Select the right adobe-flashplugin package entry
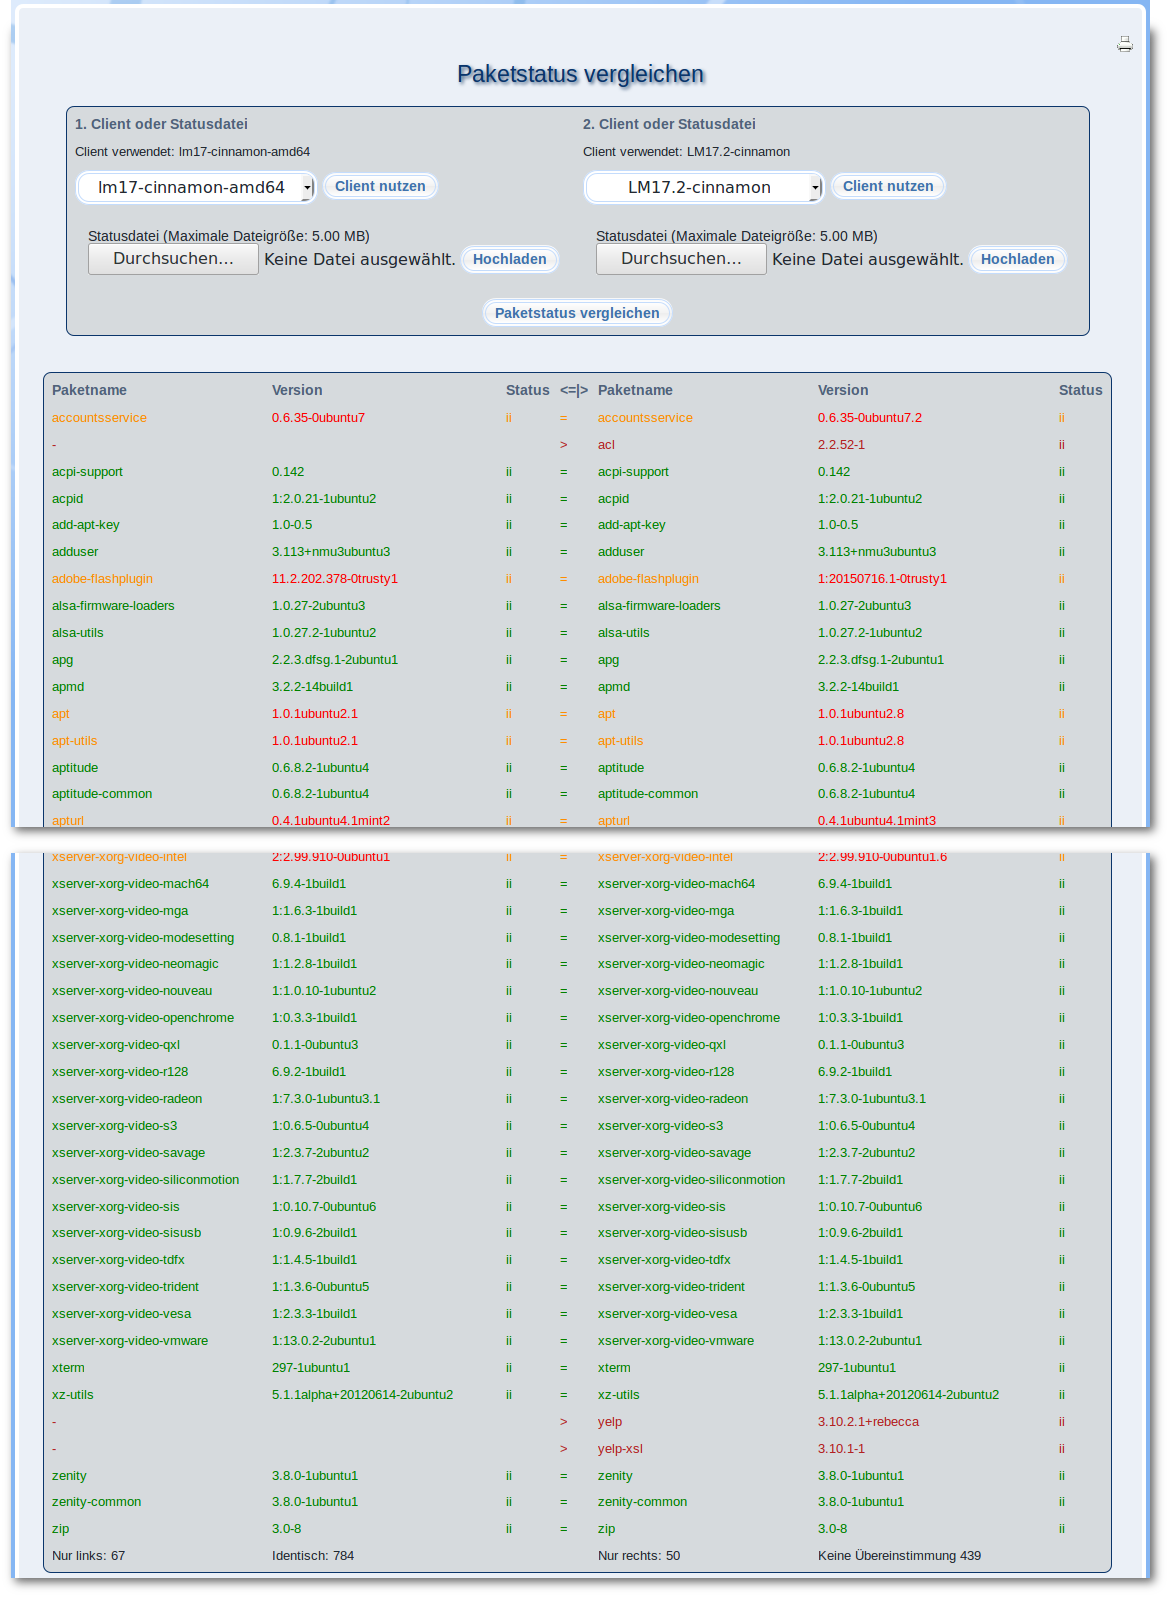 (x=648, y=579)
